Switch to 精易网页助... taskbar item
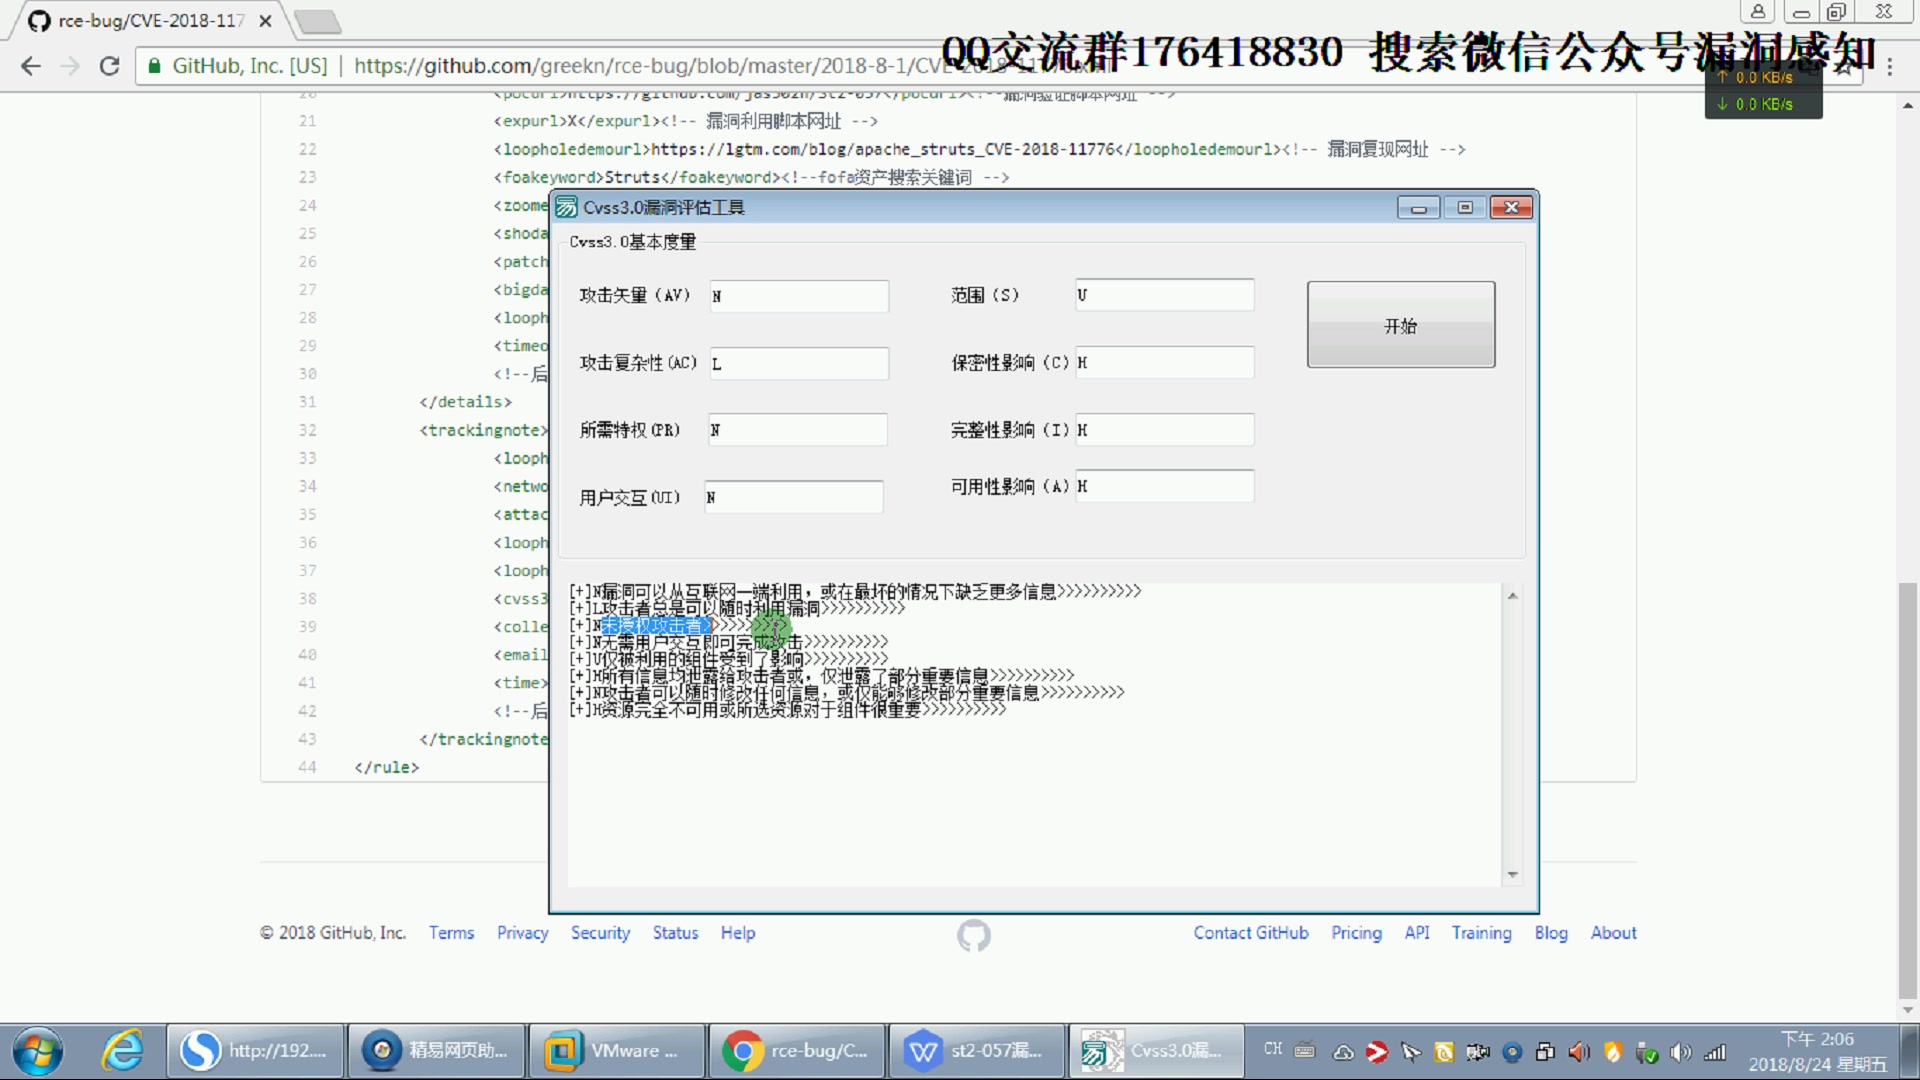1920x1080 pixels. (x=436, y=1051)
